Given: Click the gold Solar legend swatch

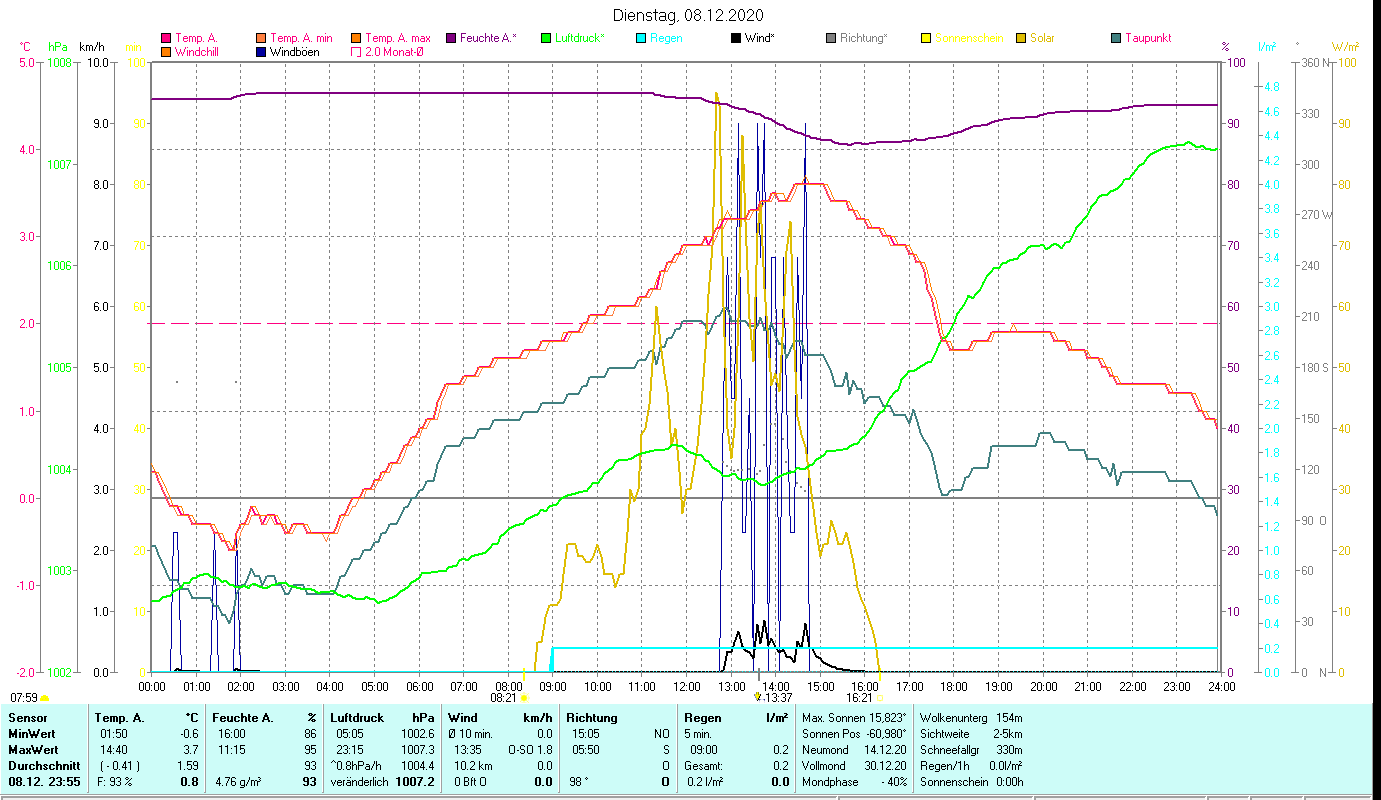Looking at the screenshot, I should coord(1020,39).
